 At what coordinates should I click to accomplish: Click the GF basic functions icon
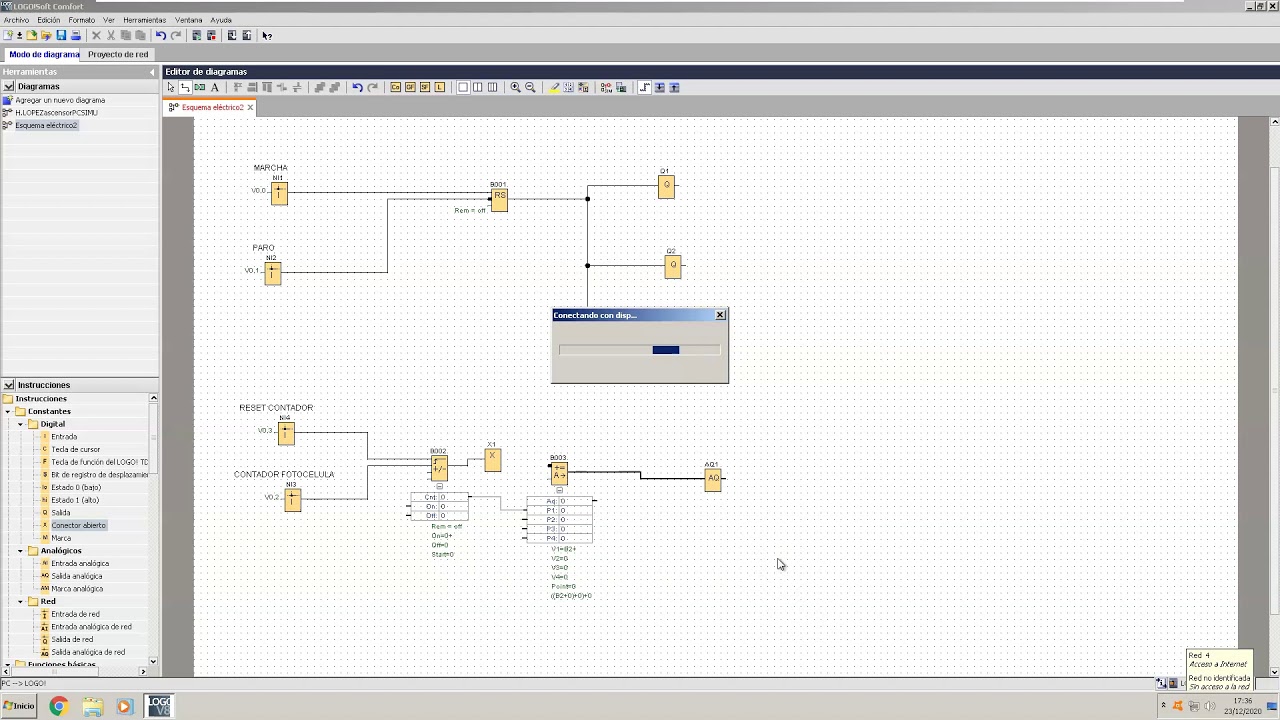[410, 87]
